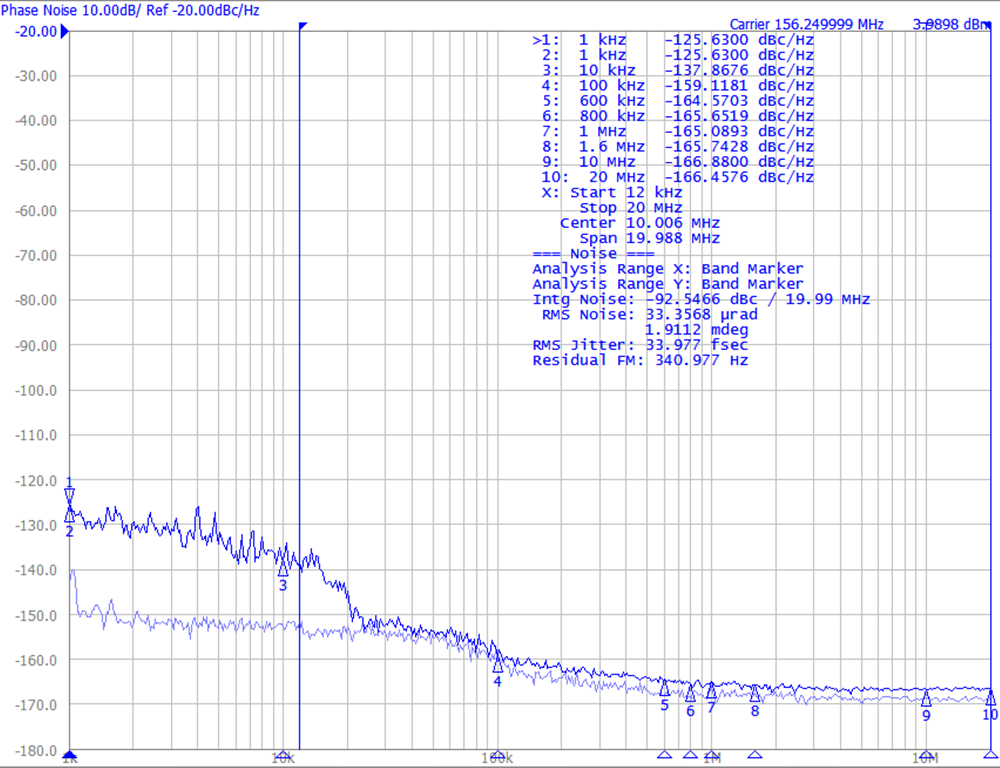Click the Span 19.988 MHz setting
1000x768 pixels.
click(646, 238)
